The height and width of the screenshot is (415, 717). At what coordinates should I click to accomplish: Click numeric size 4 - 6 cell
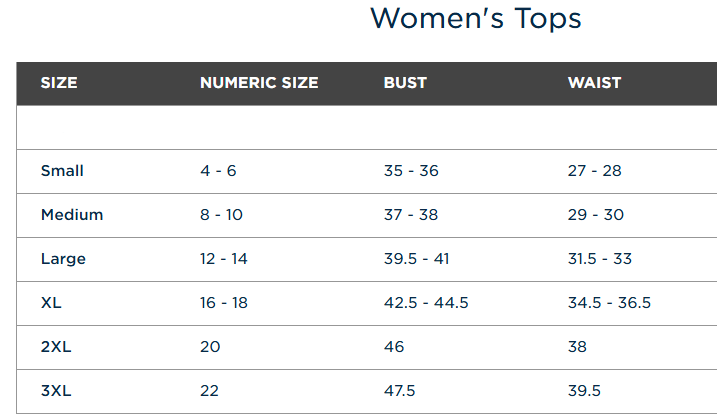[x=218, y=171]
